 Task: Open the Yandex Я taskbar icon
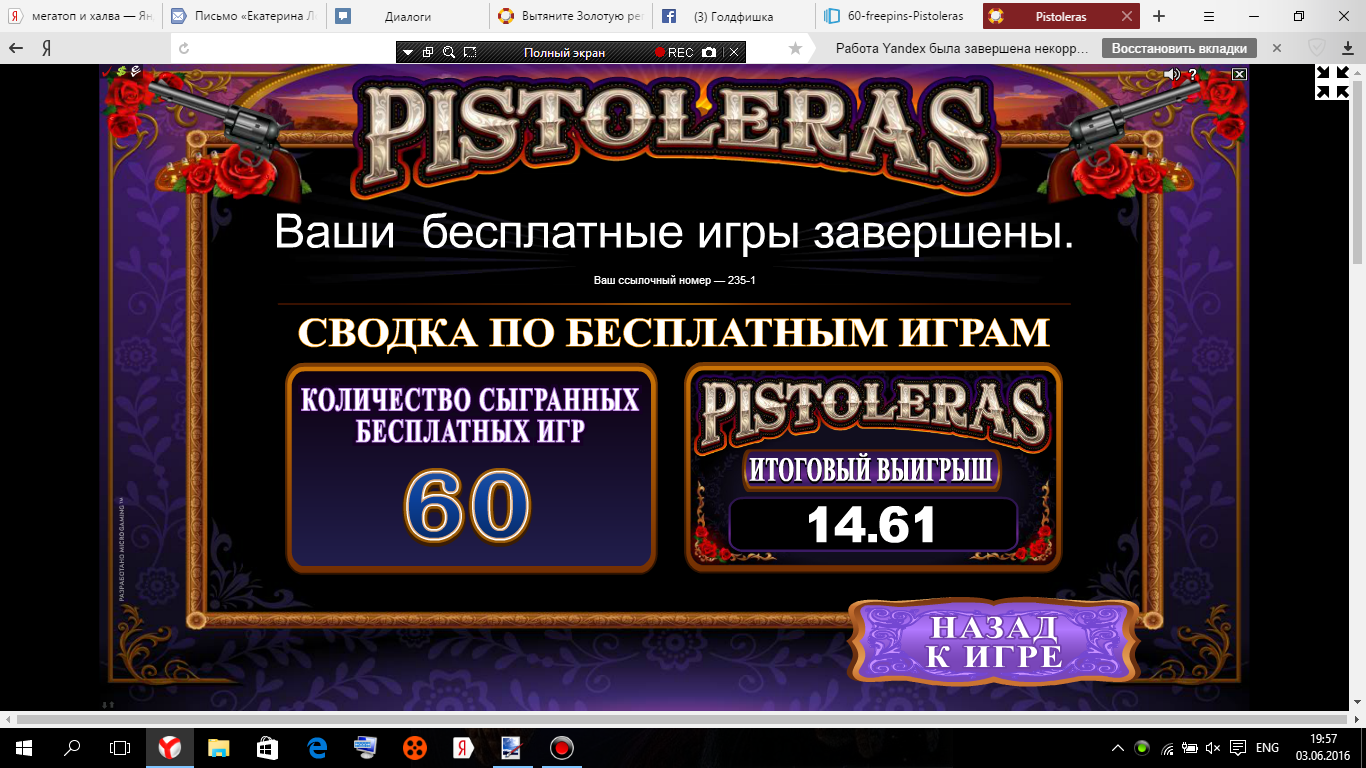point(463,747)
